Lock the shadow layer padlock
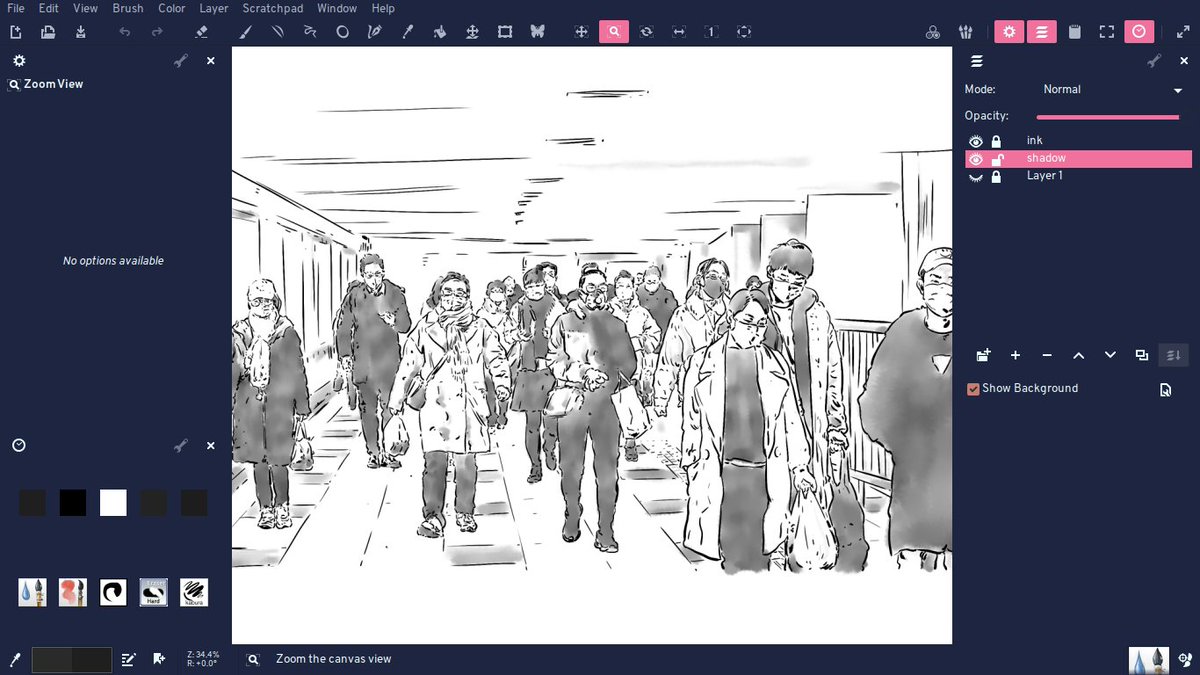This screenshot has height=675, width=1200. [996, 159]
